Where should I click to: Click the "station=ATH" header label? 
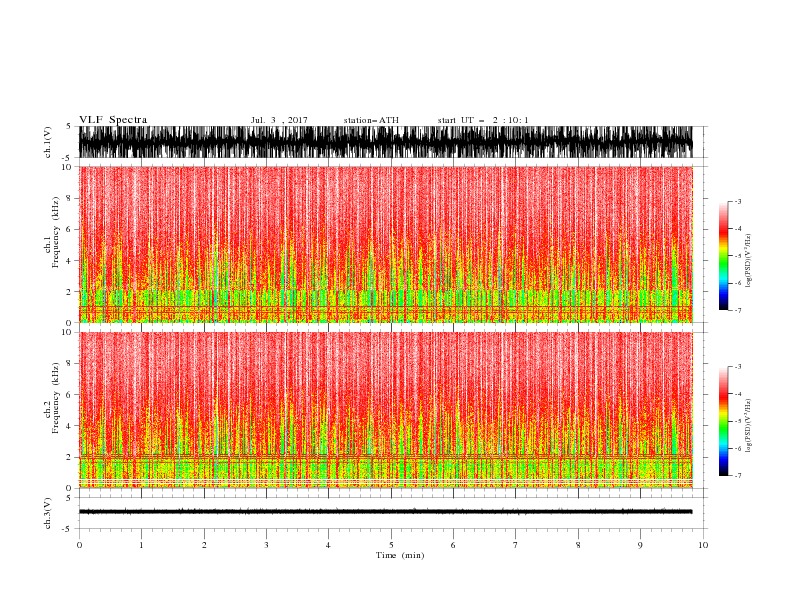(x=371, y=120)
